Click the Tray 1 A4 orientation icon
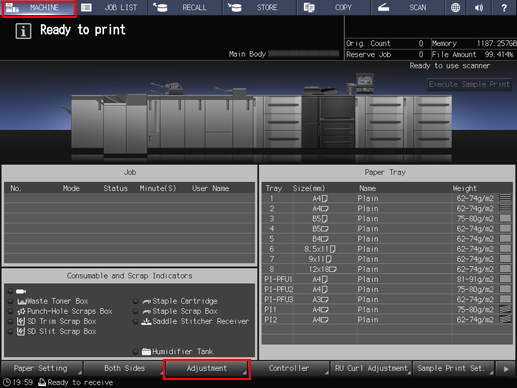The image size is (517, 388). click(325, 199)
